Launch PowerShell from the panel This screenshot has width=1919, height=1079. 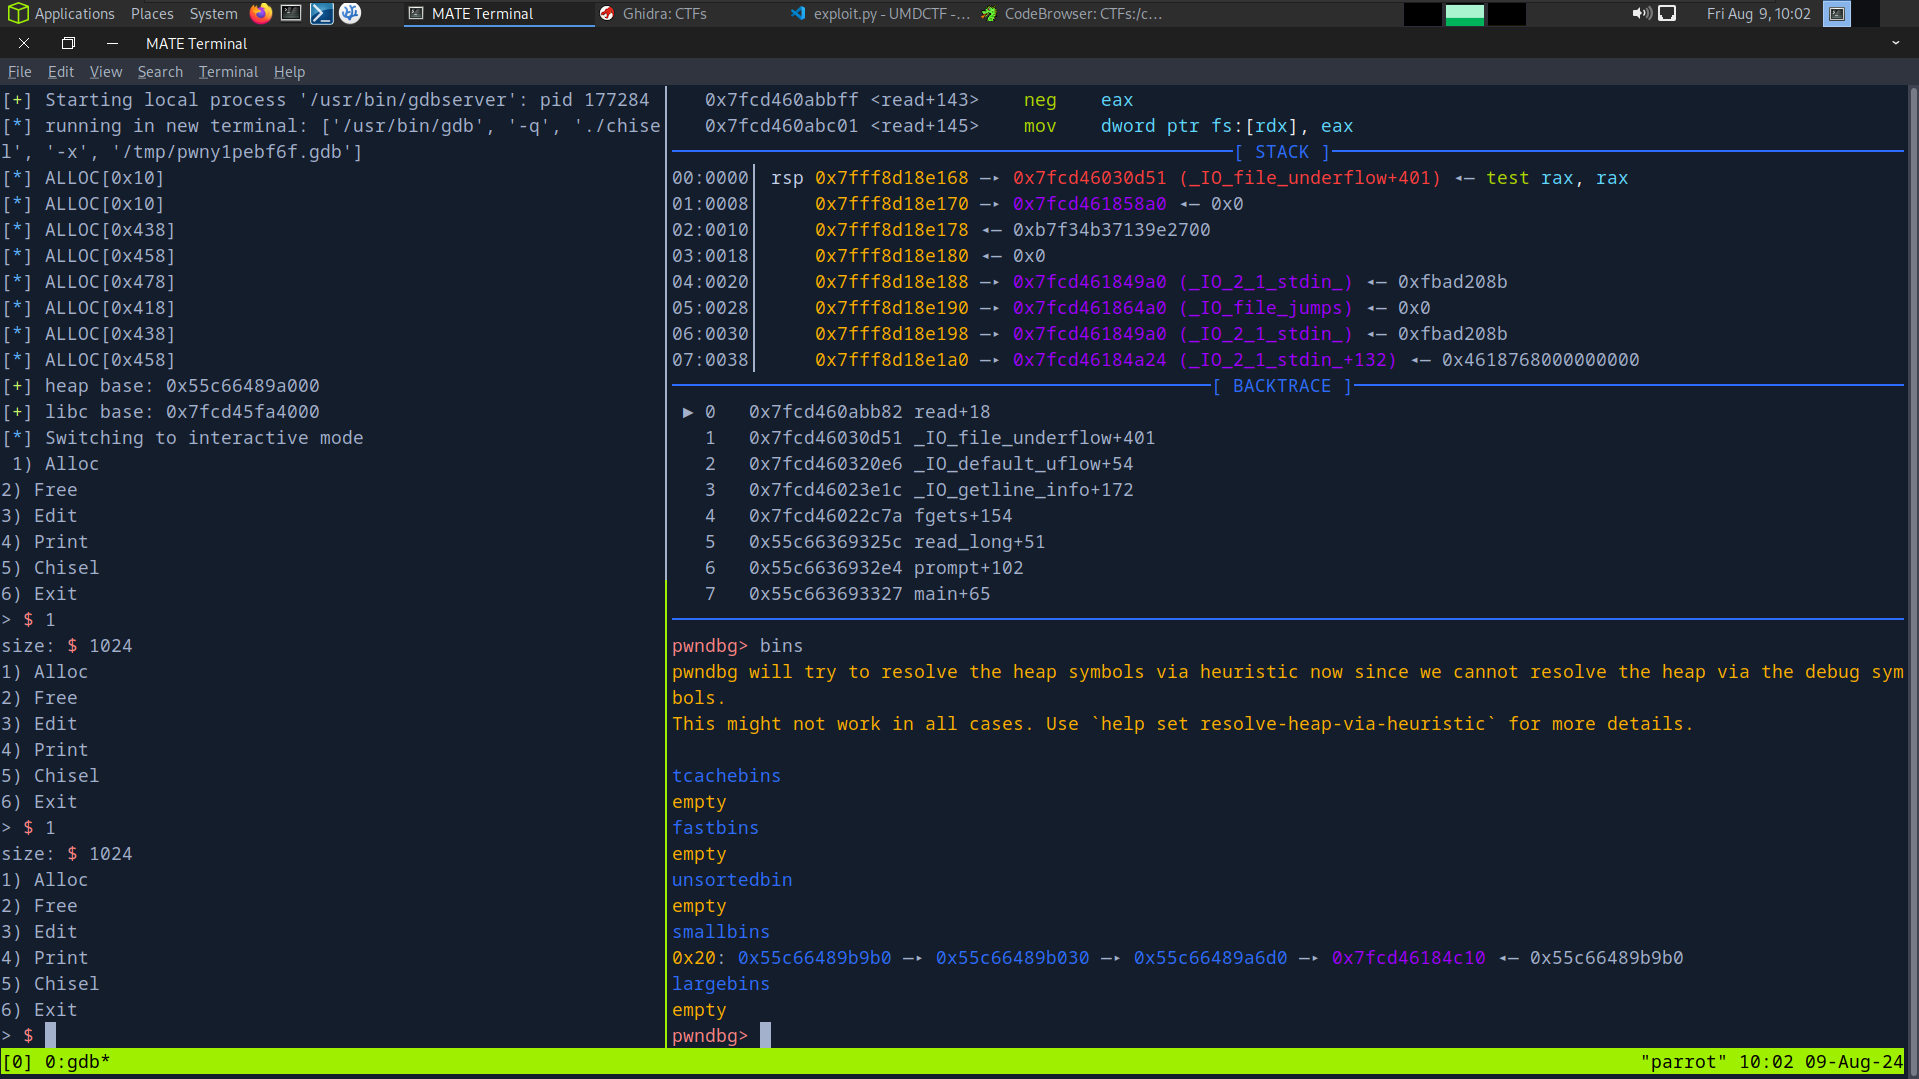pos(321,13)
